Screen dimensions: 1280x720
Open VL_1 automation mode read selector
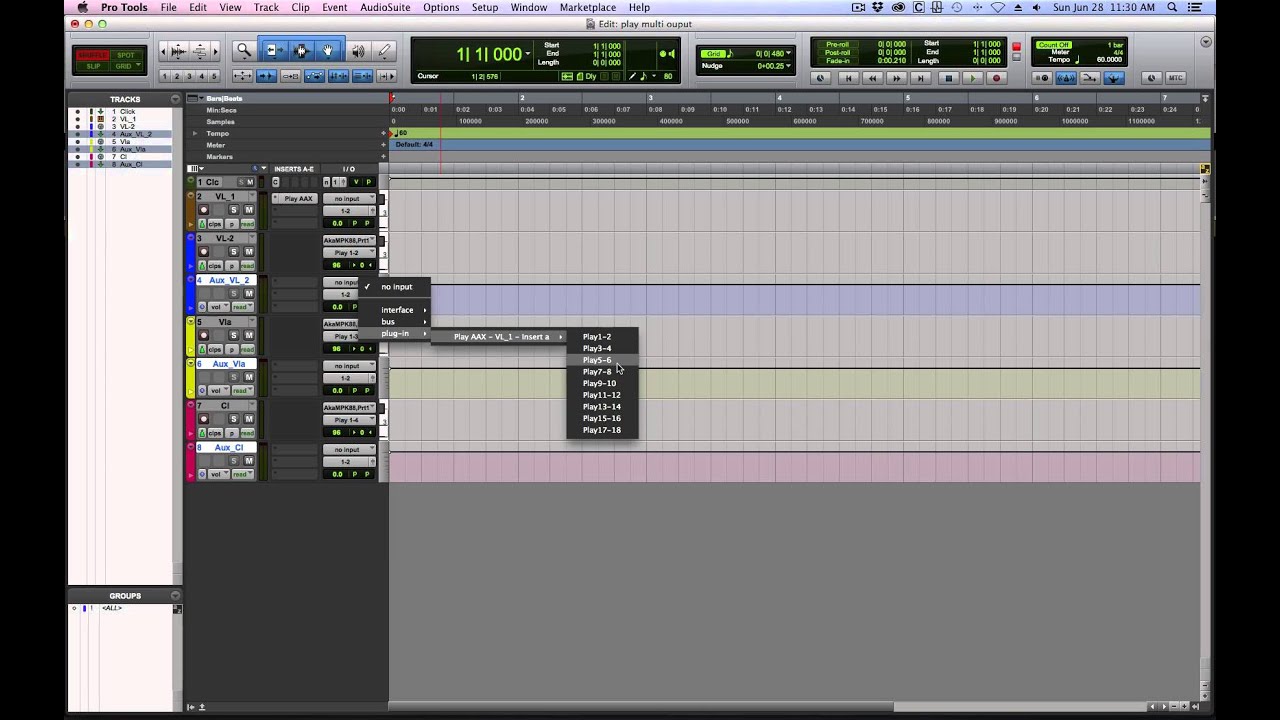point(247,224)
